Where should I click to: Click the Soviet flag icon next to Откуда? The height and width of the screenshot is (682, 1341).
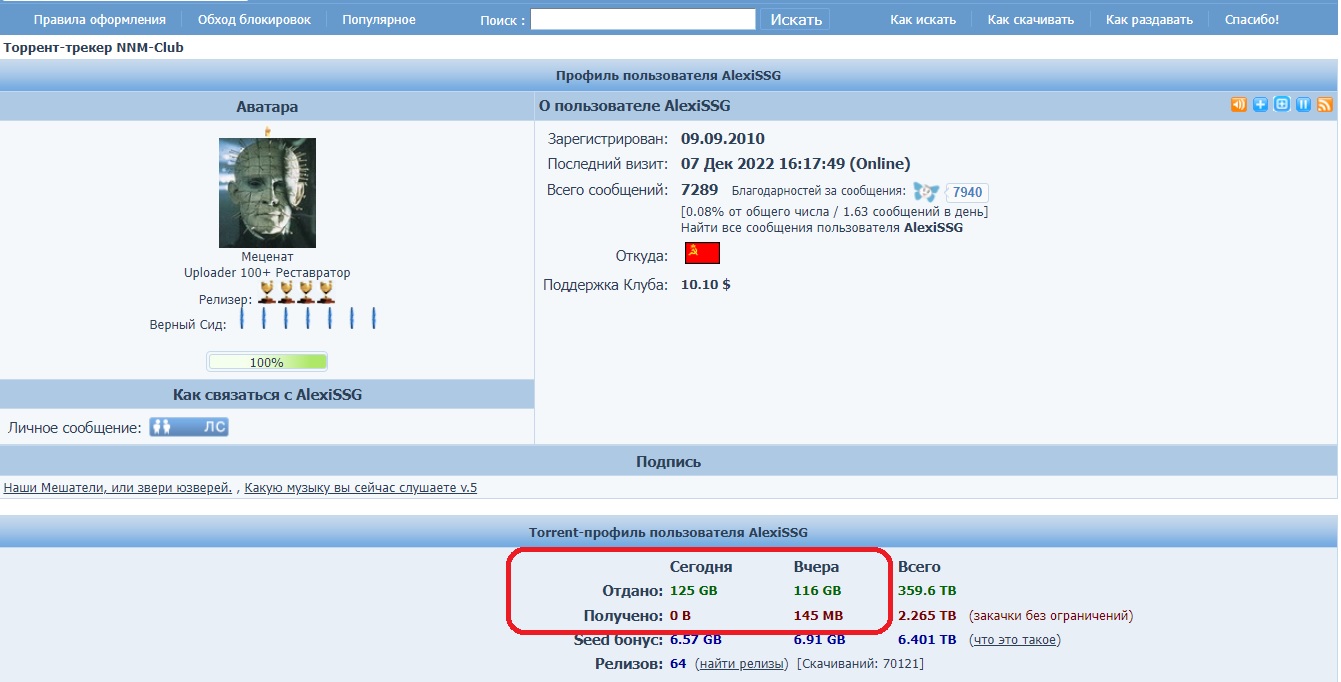tap(702, 253)
